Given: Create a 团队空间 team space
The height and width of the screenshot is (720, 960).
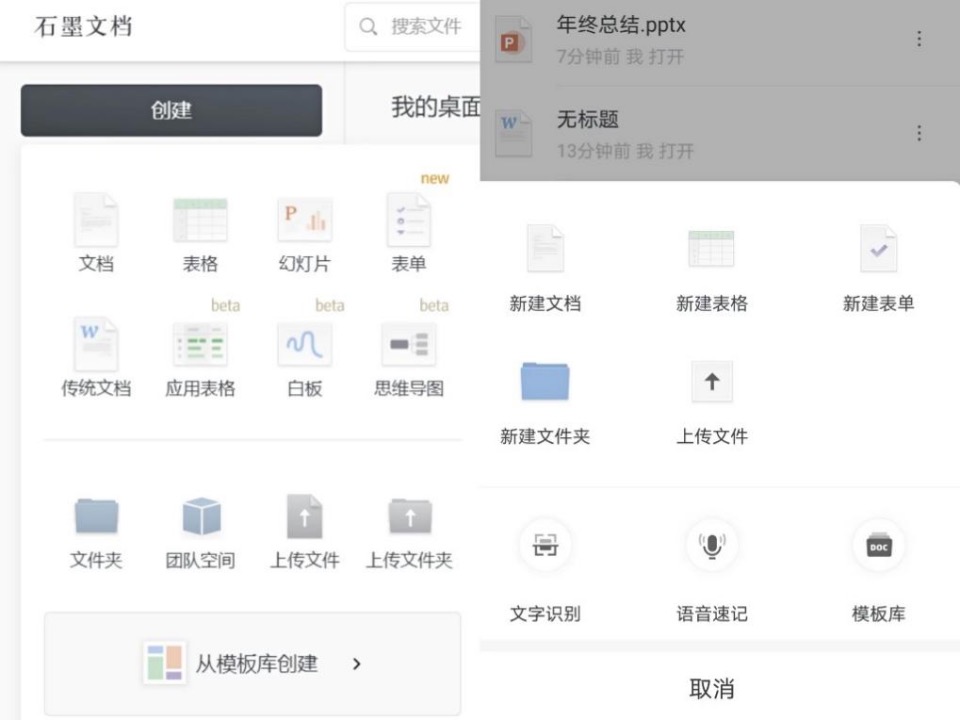Looking at the screenshot, I should [x=200, y=517].
